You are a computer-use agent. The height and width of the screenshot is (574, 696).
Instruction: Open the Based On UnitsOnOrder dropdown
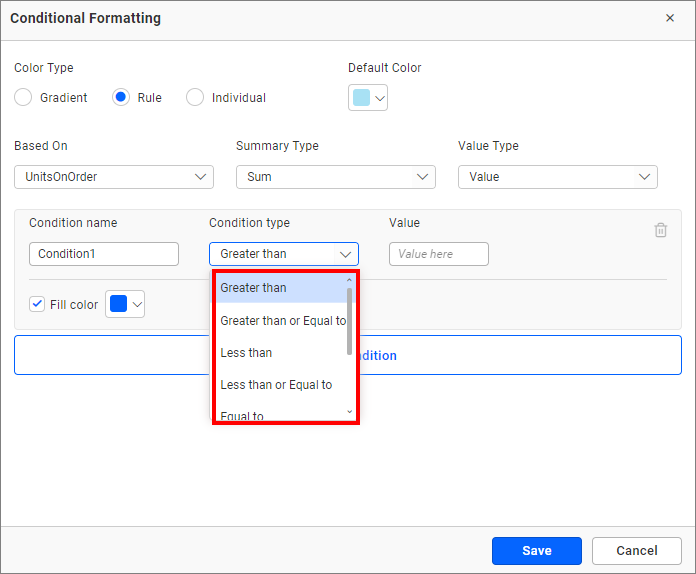pyautogui.click(x=114, y=177)
